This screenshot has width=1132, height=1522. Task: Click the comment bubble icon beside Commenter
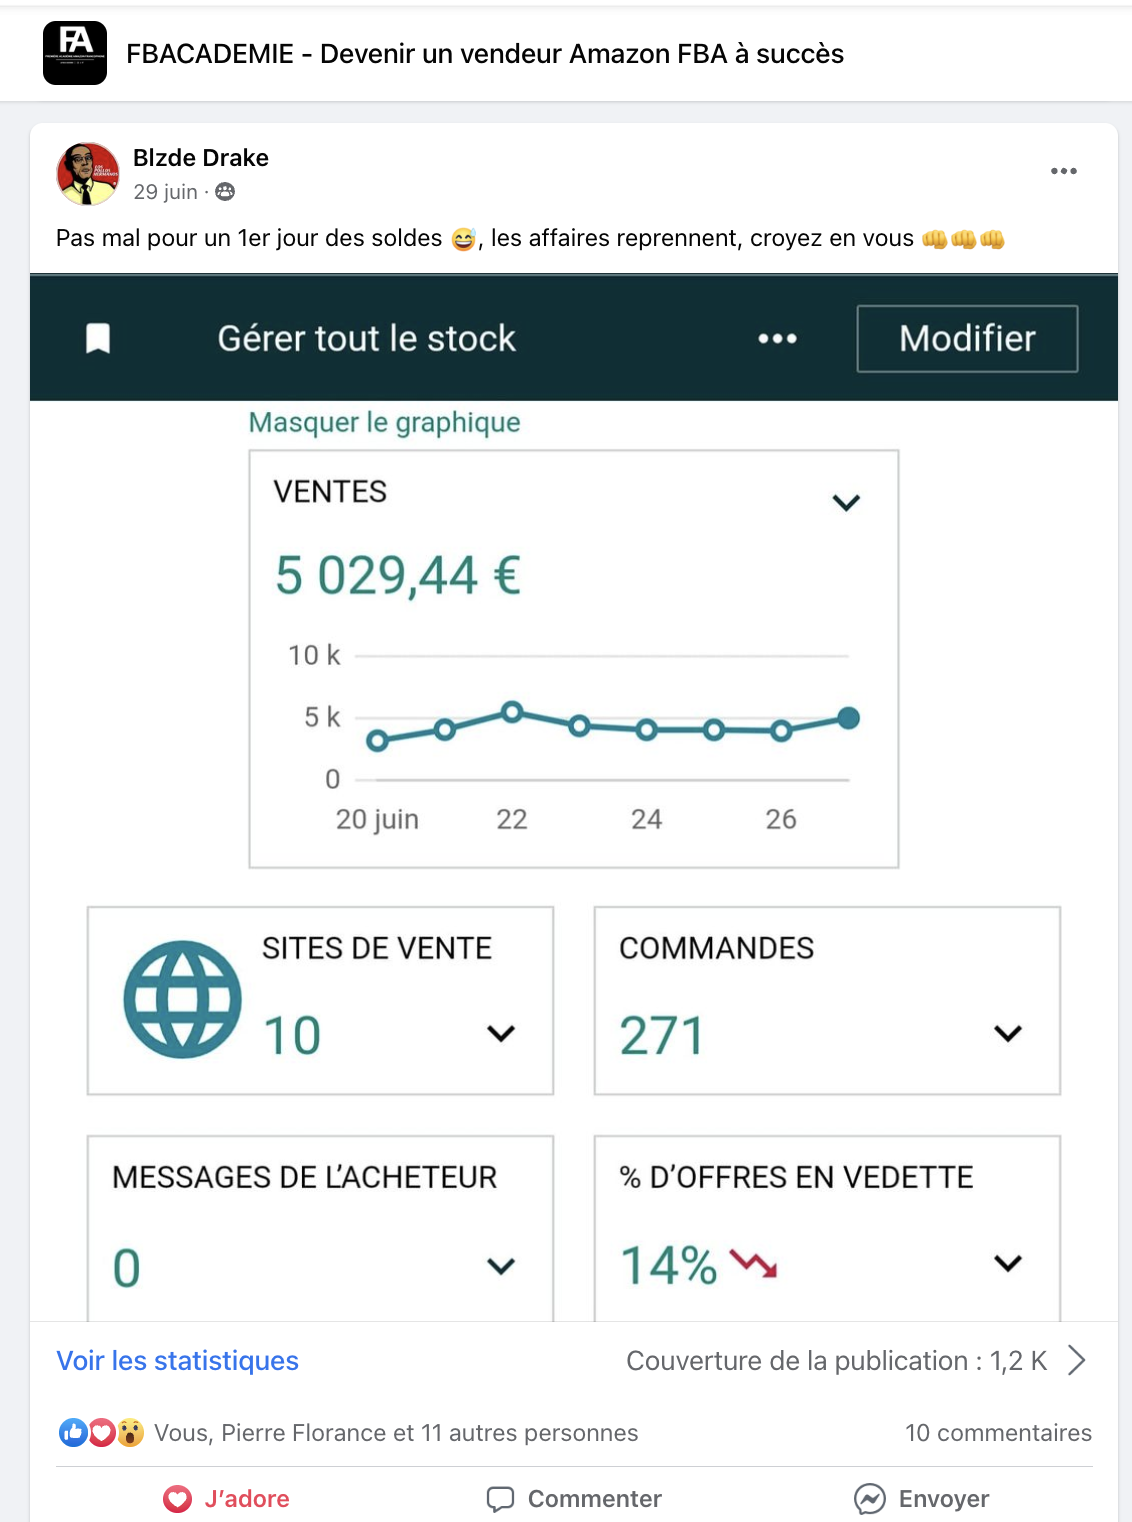[x=502, y=1499]
